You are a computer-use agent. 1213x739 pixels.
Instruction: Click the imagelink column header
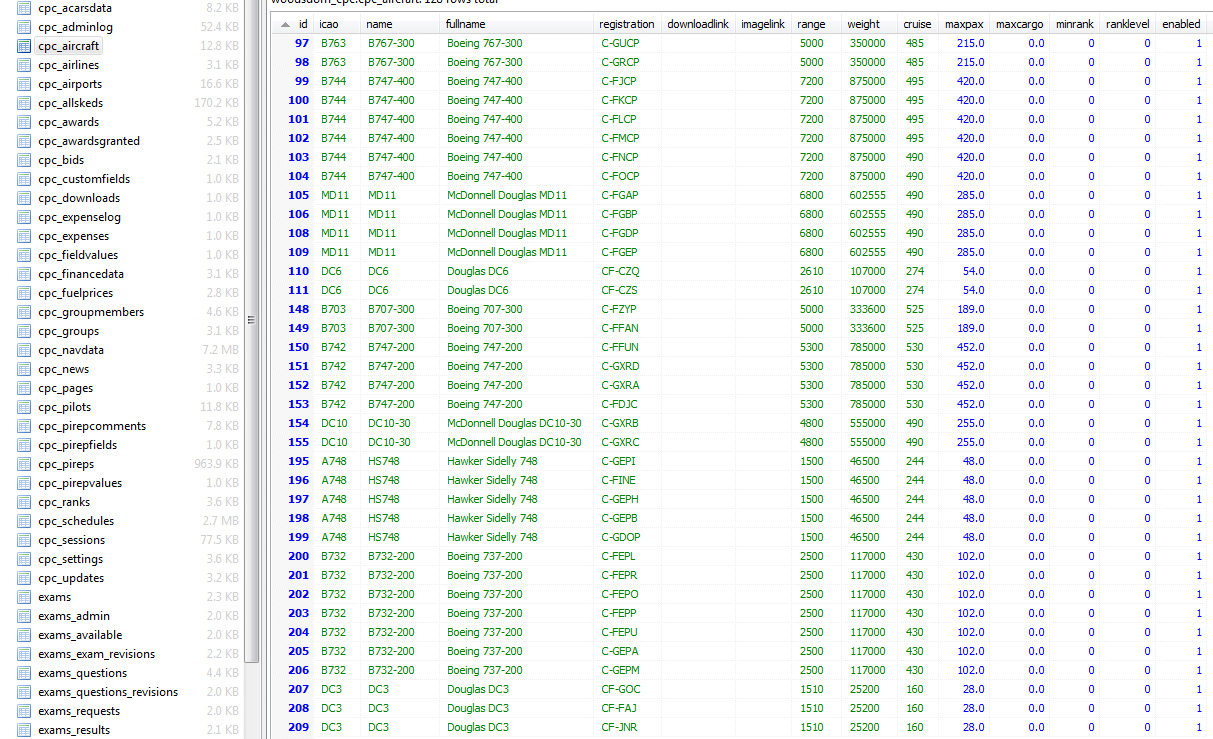click(x=763, y=24)
